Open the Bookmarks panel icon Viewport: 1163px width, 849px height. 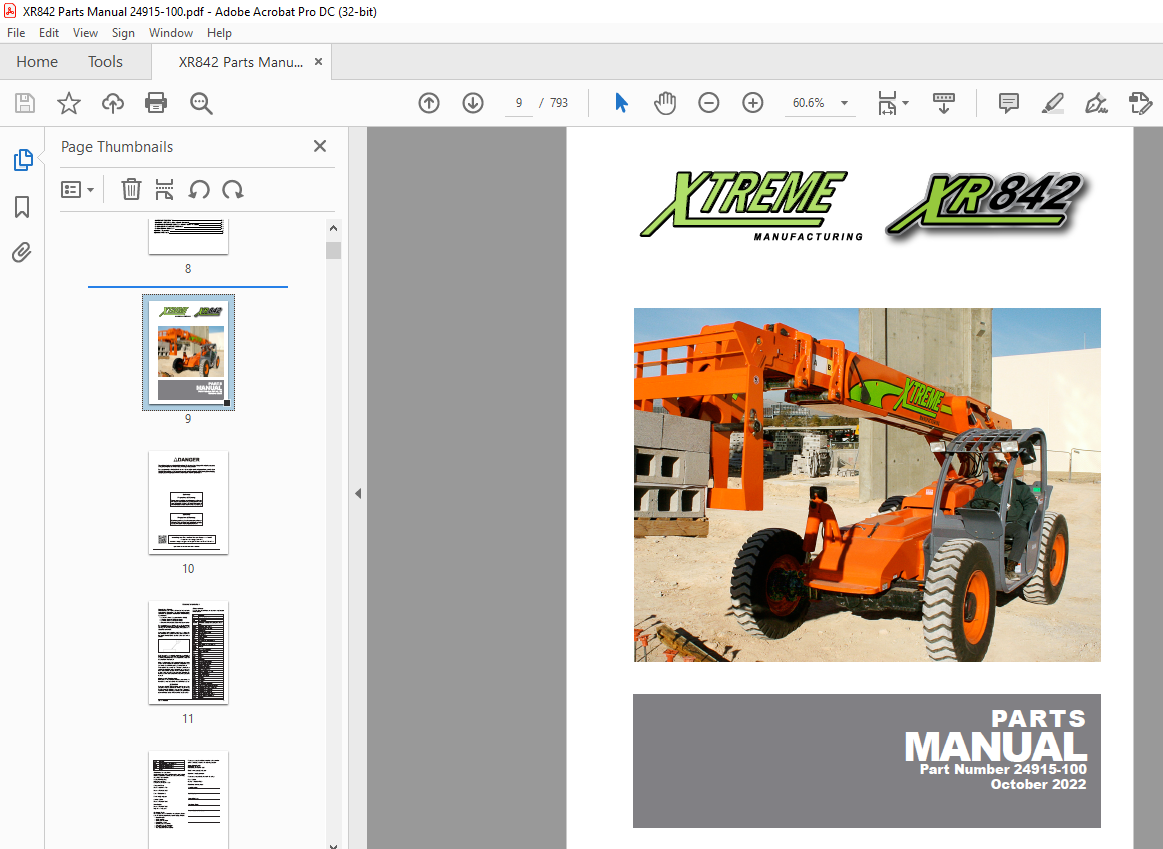(22, 207)
